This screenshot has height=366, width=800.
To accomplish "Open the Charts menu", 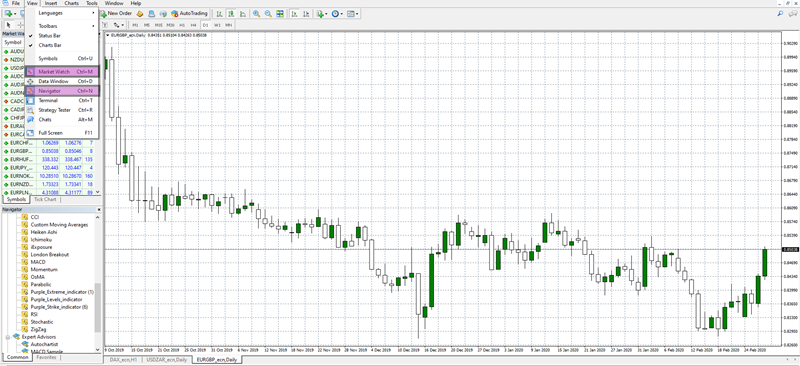I will [71, 3].
